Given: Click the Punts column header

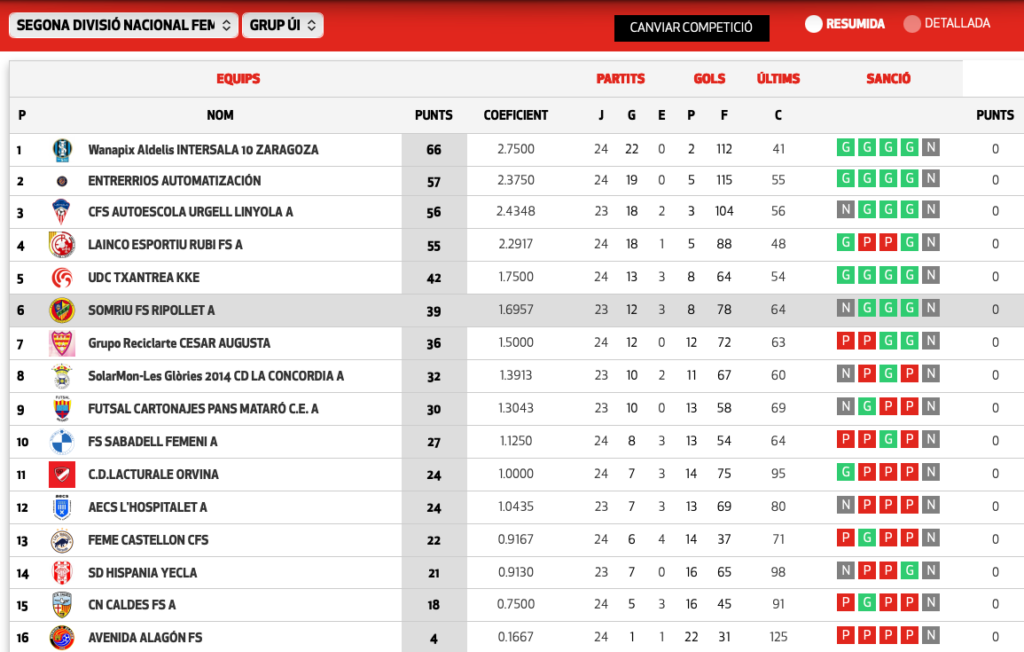Looking at the screenshot, I should pos(433,115).
